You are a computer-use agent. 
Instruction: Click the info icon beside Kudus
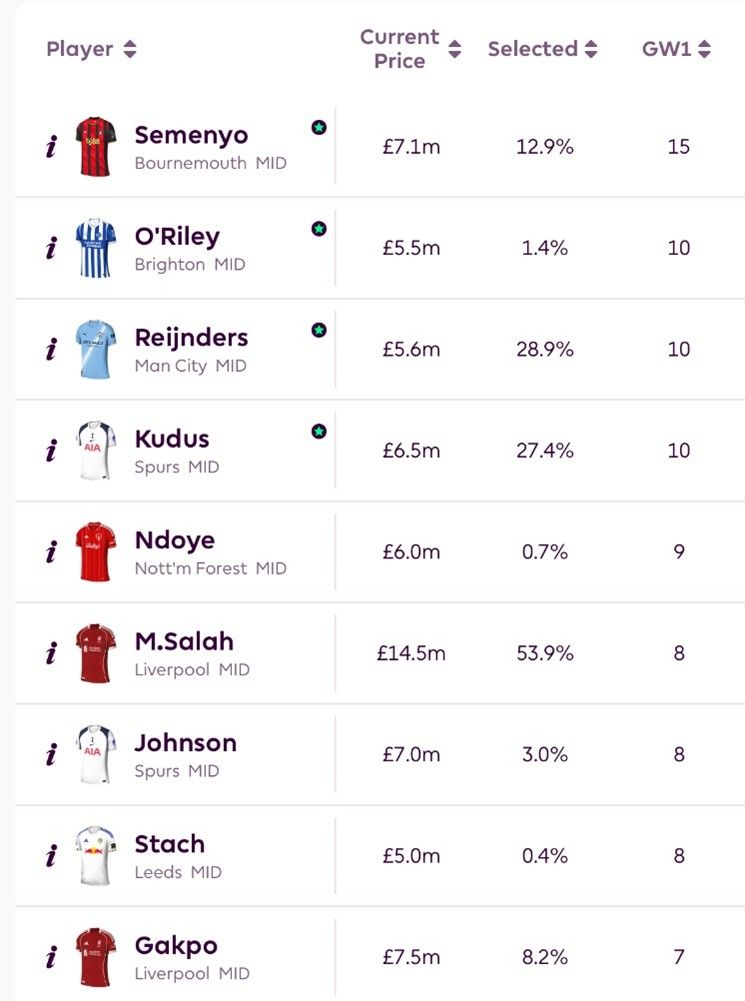pos(51,451)
